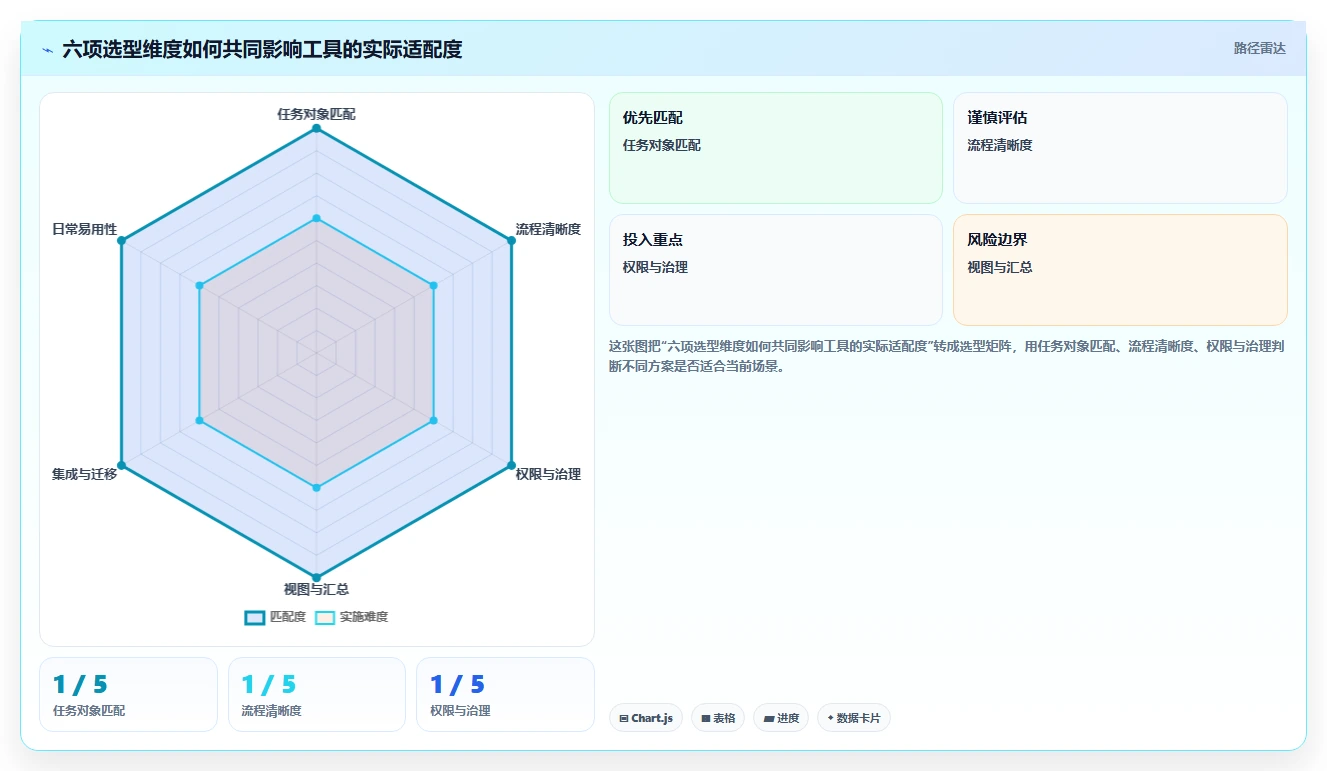Click the page title 六项选型维度 heading
Image resolution: width=1327 pixels, height=771 pixels.
tap(262, 49)
